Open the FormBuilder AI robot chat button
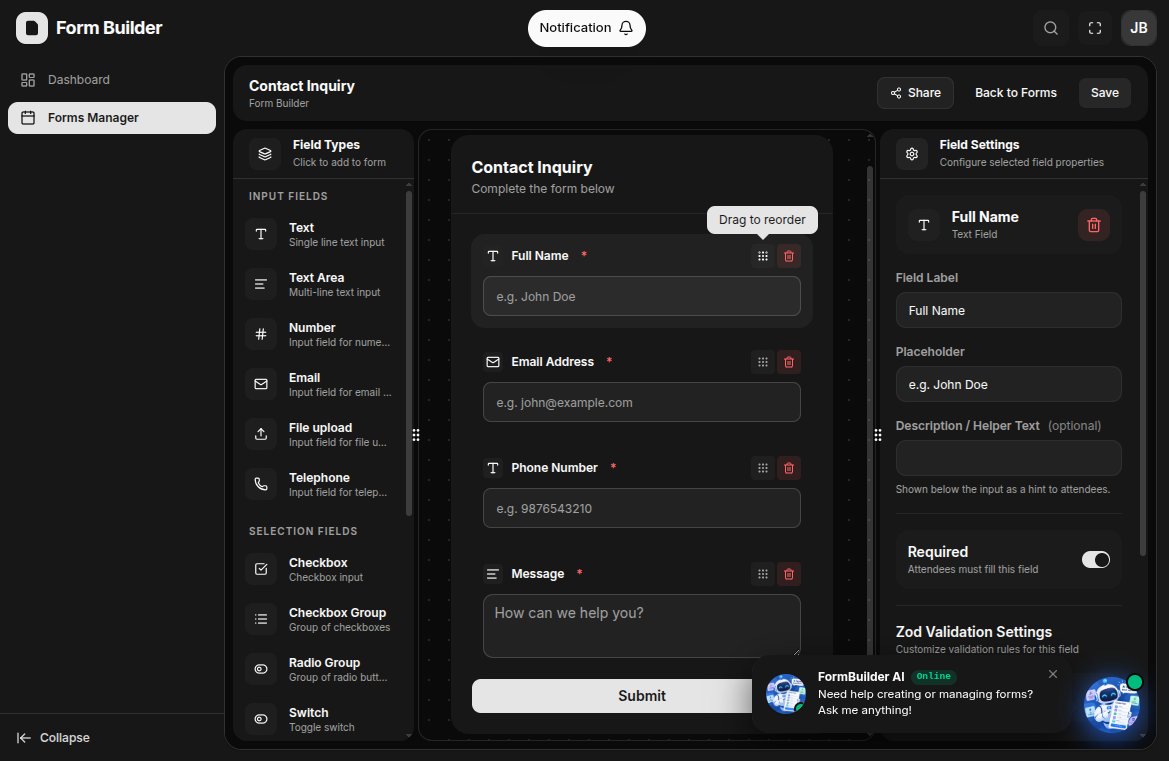 (x=1112, y=704)
